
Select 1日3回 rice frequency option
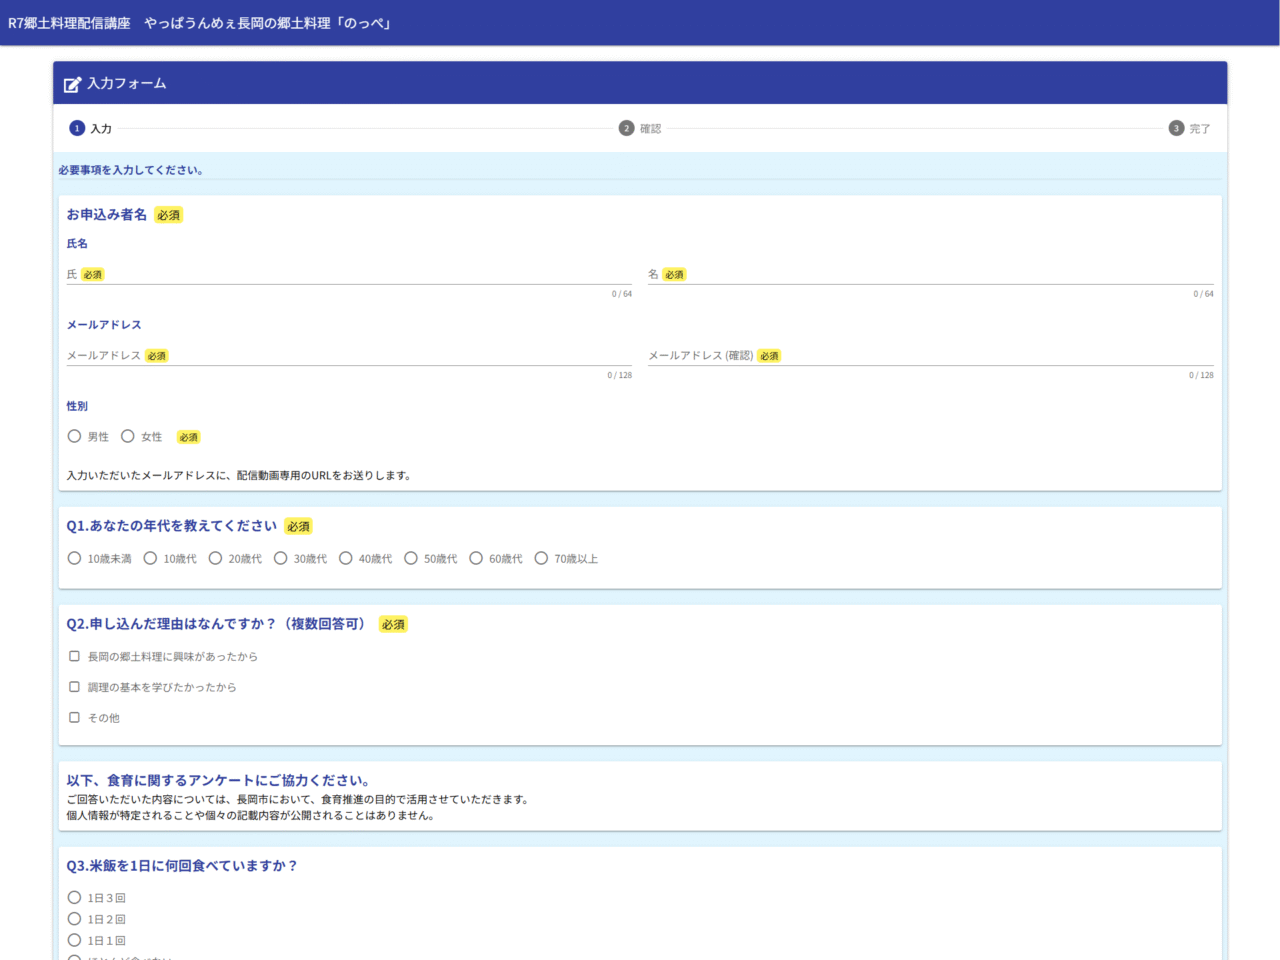coord(75,898)
